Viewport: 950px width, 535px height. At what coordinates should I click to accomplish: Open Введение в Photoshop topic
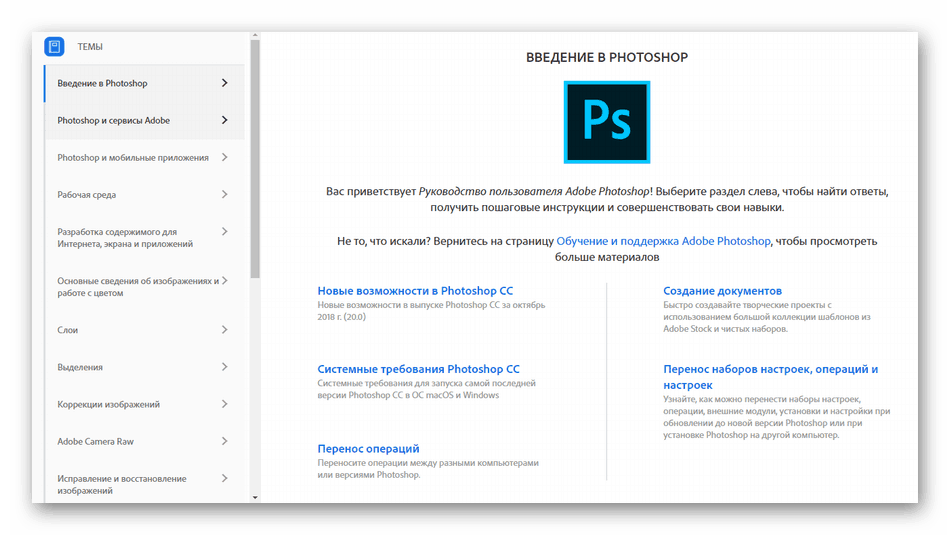(102, 83)
